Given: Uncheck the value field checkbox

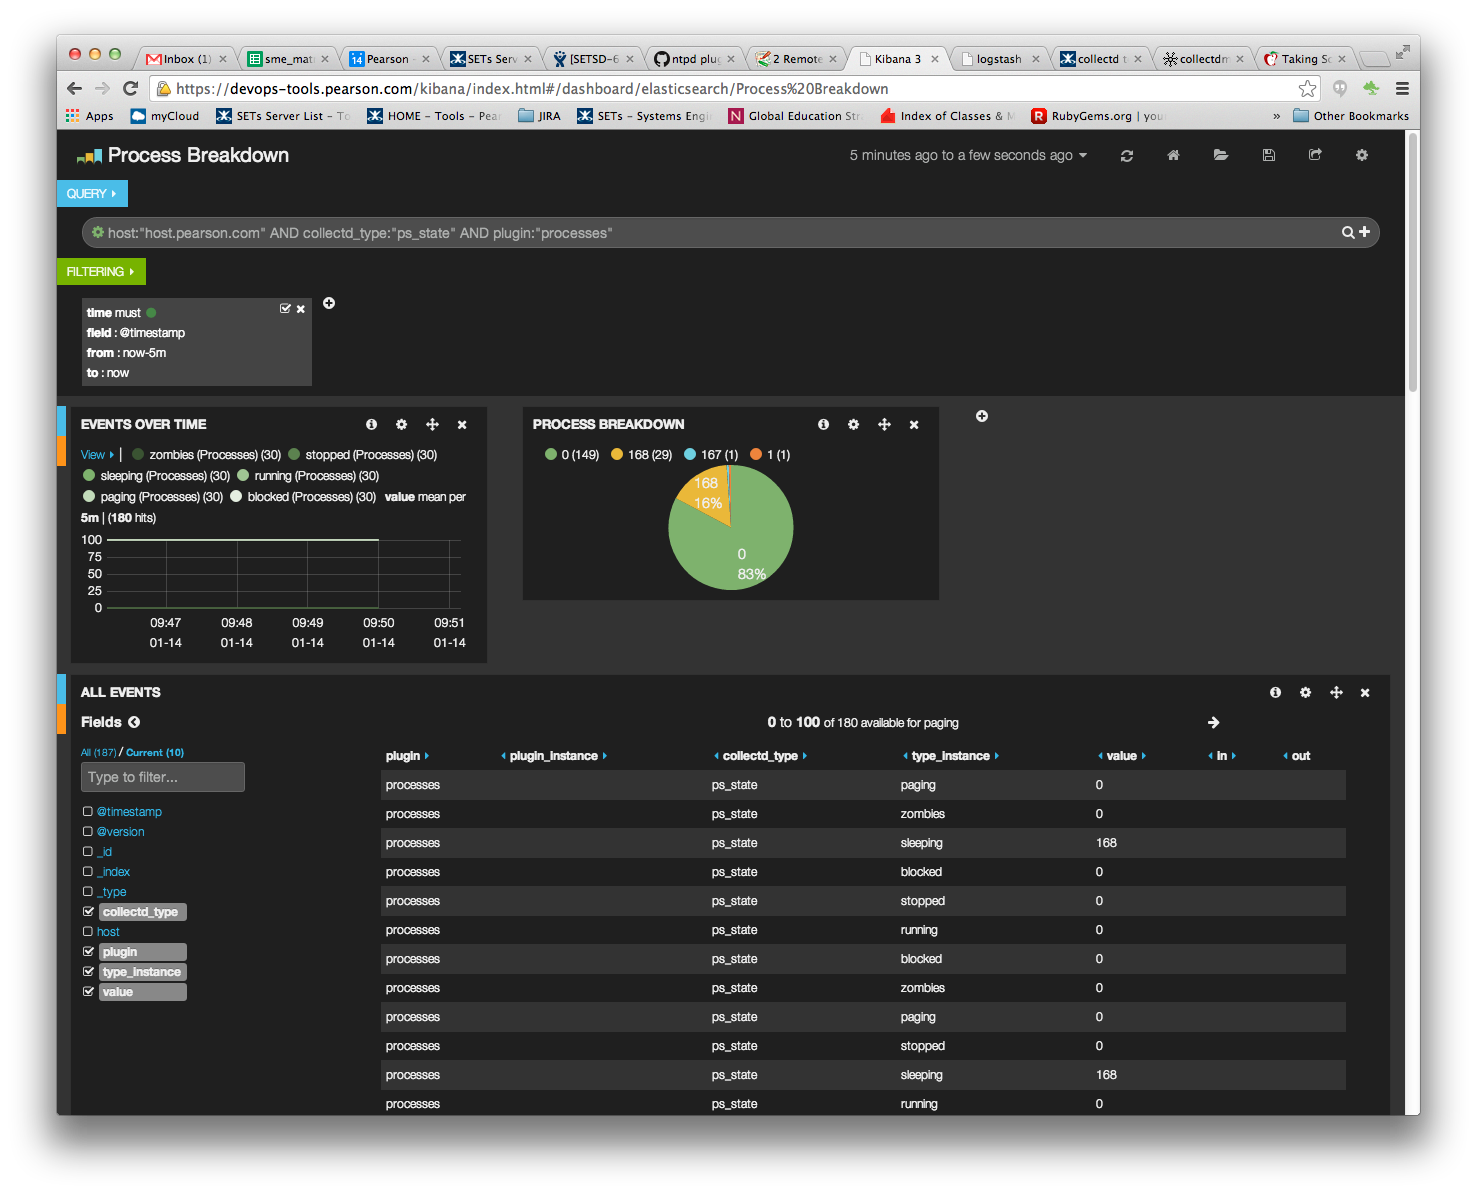Looking at the screenshot, I should [x=88, y=991].
